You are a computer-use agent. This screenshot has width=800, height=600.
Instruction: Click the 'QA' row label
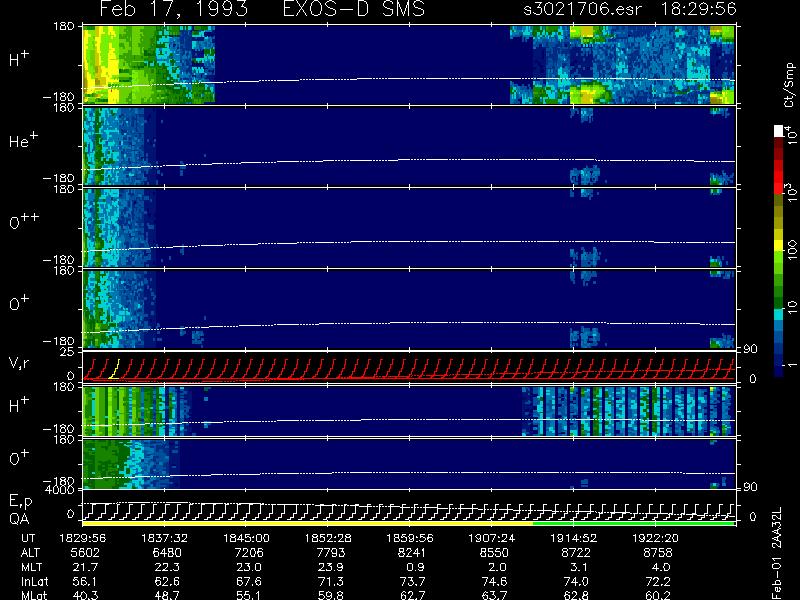coord(19,518)
